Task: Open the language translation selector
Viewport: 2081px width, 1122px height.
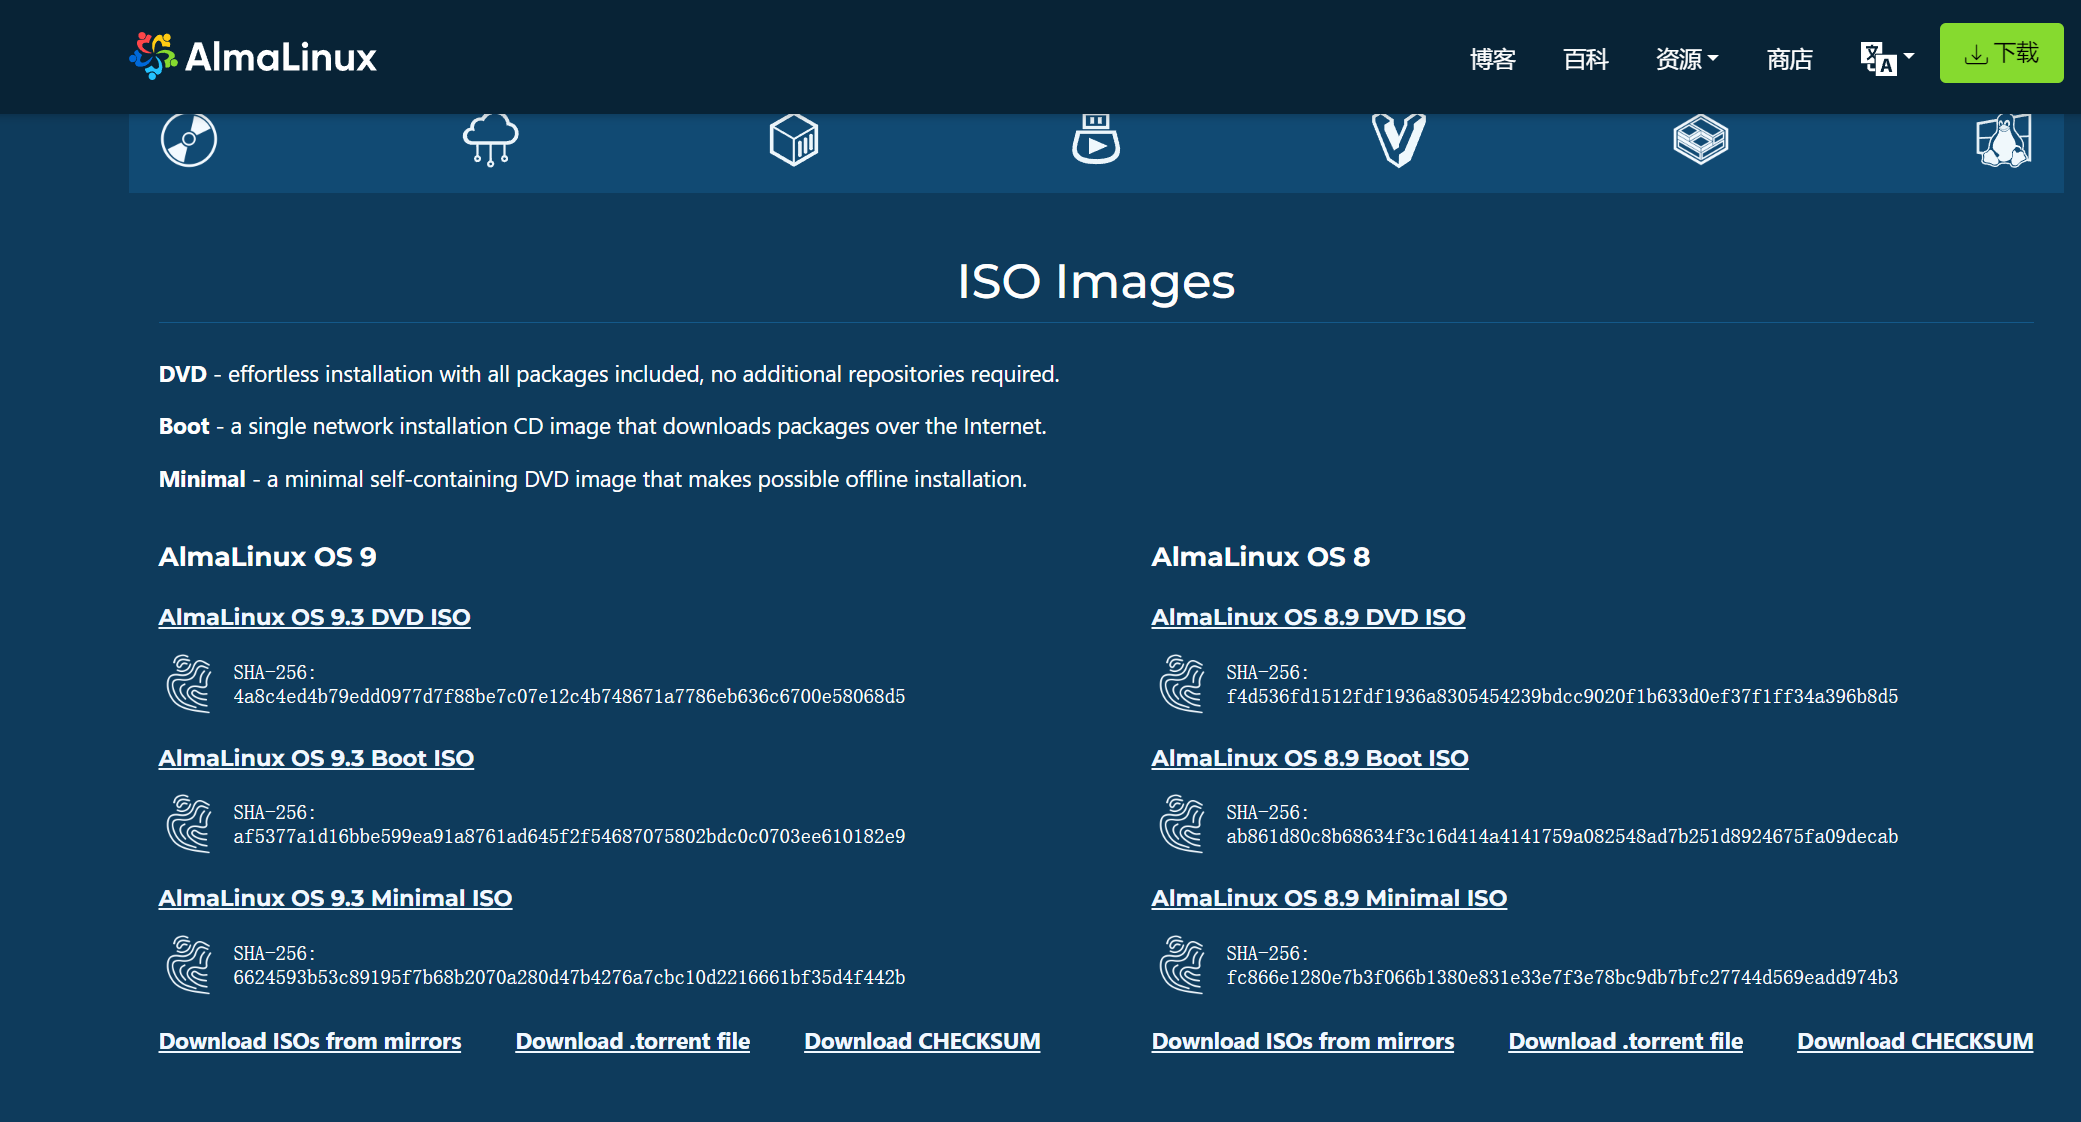Action: [1887, 58]
